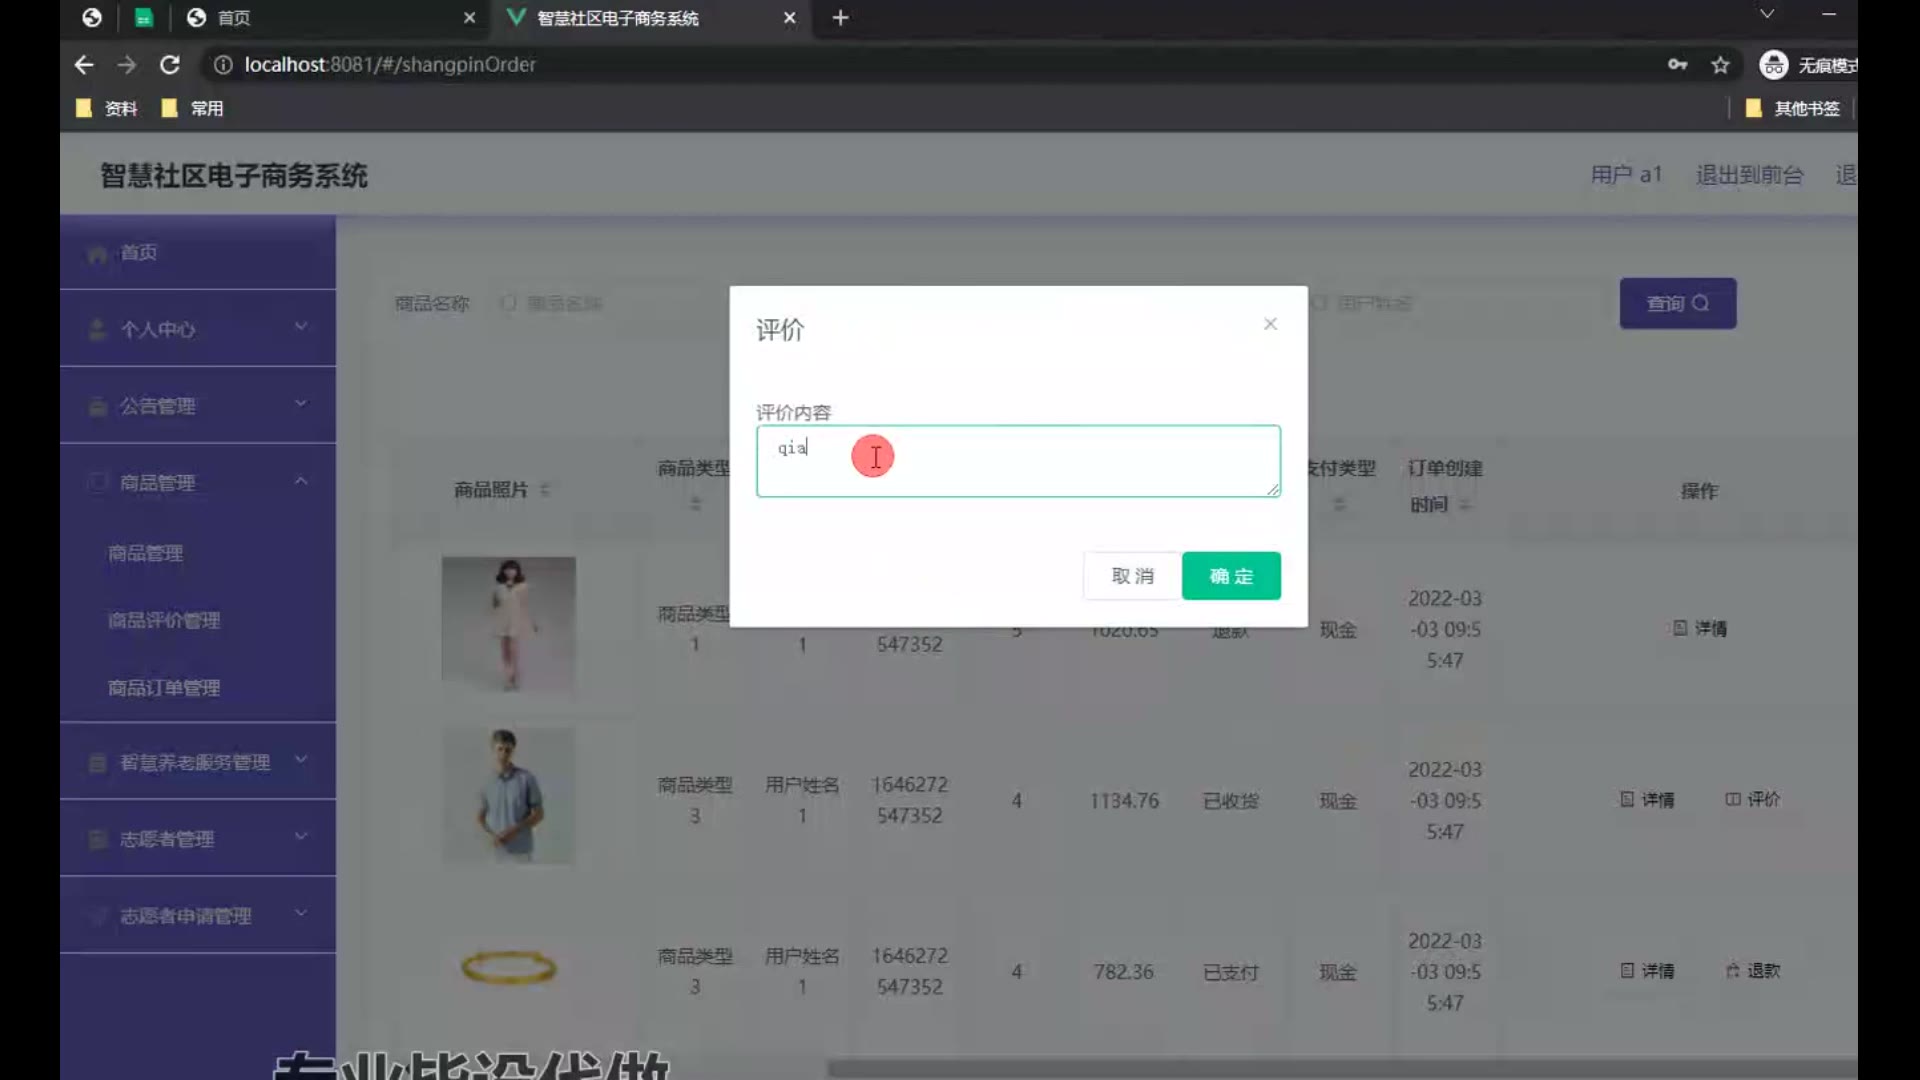The image size is (1920, 1080).
Task: Click 详情 in the first order row
Action: [1700, 629]
